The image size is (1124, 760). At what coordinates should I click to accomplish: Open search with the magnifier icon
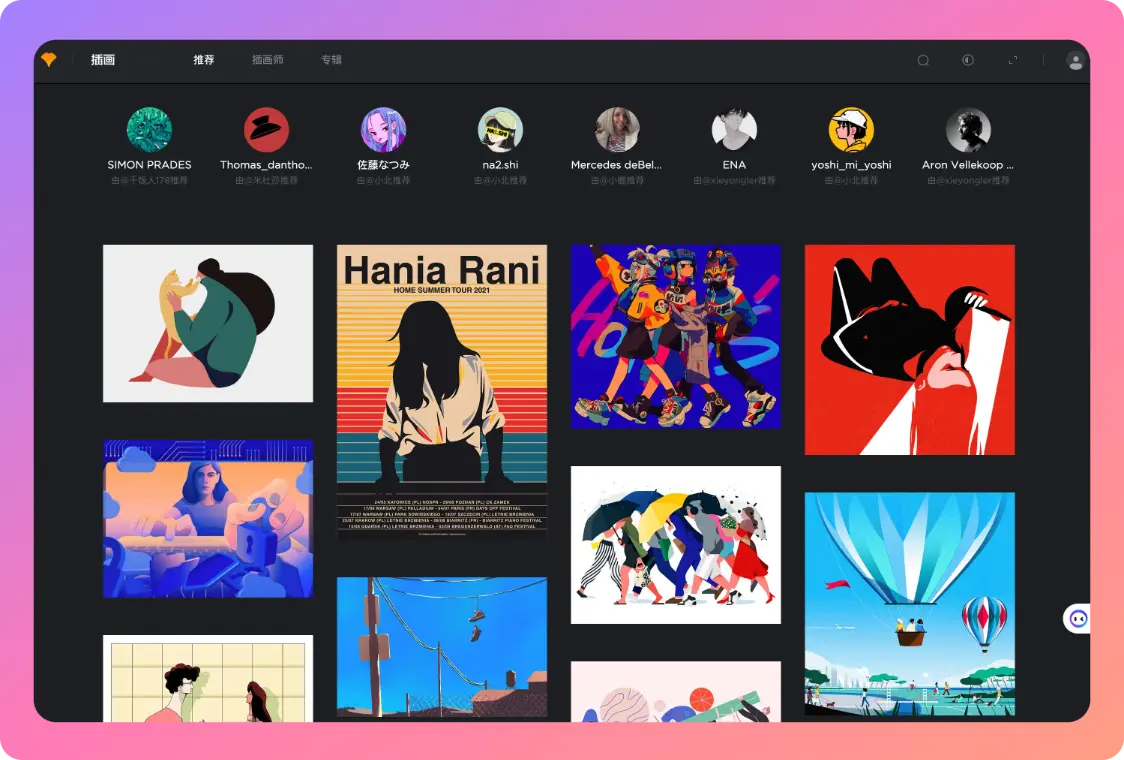[923, 60]
